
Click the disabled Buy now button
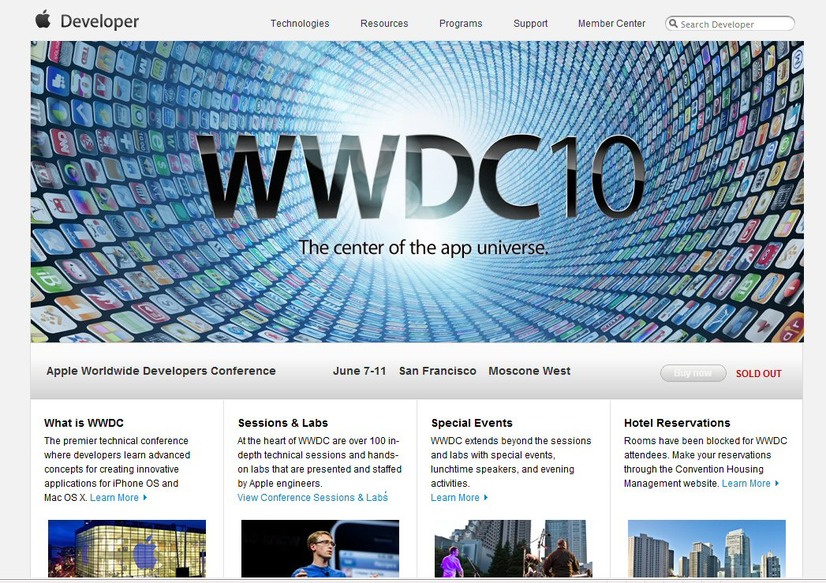[693, 373]
